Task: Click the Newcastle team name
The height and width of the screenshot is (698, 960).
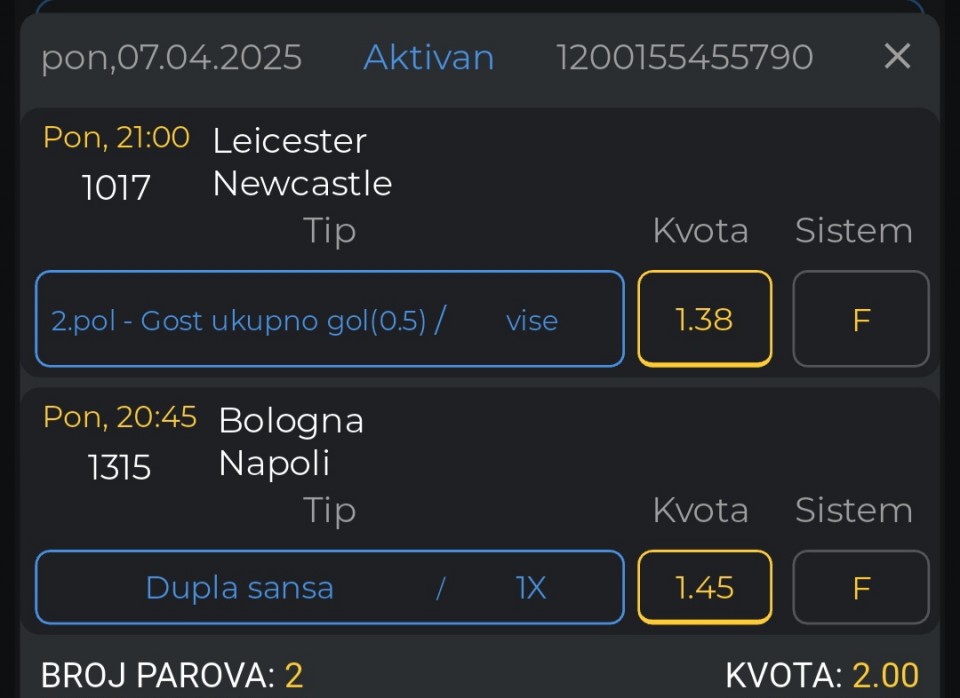Action: pyautogui.click(x=302, y=184)
